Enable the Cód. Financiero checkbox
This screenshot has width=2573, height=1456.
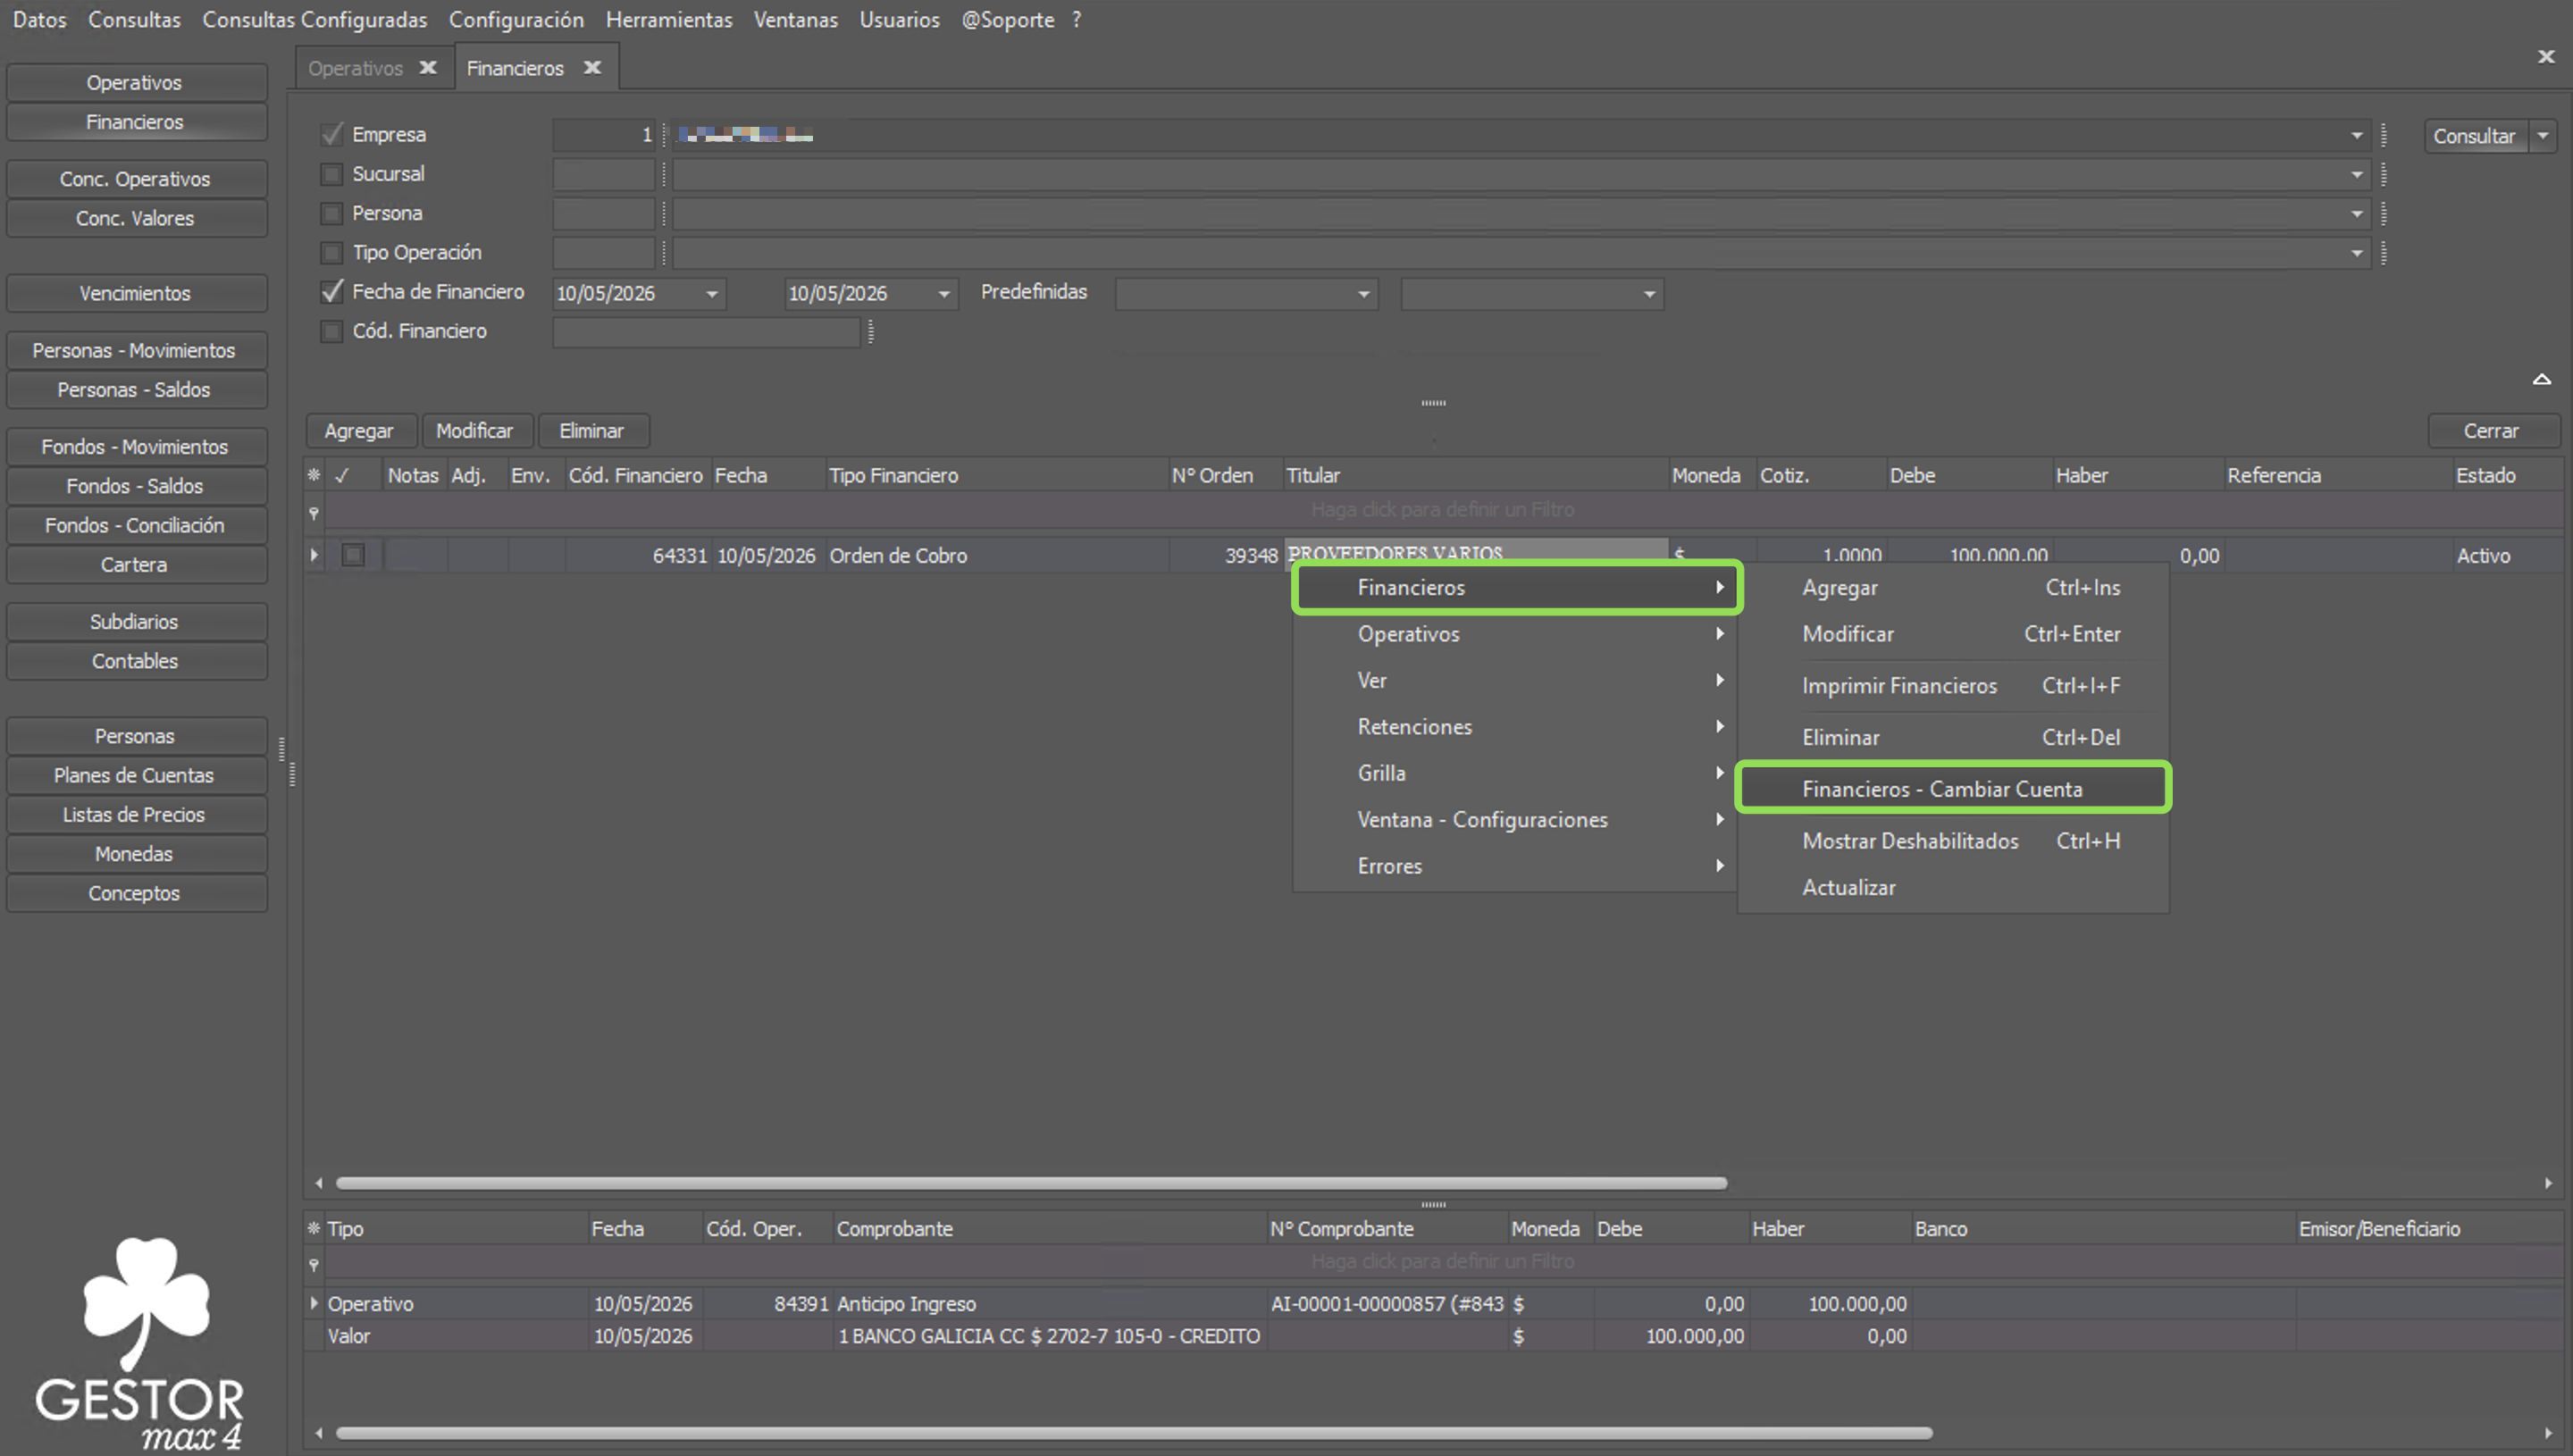(x=332, y=331)
